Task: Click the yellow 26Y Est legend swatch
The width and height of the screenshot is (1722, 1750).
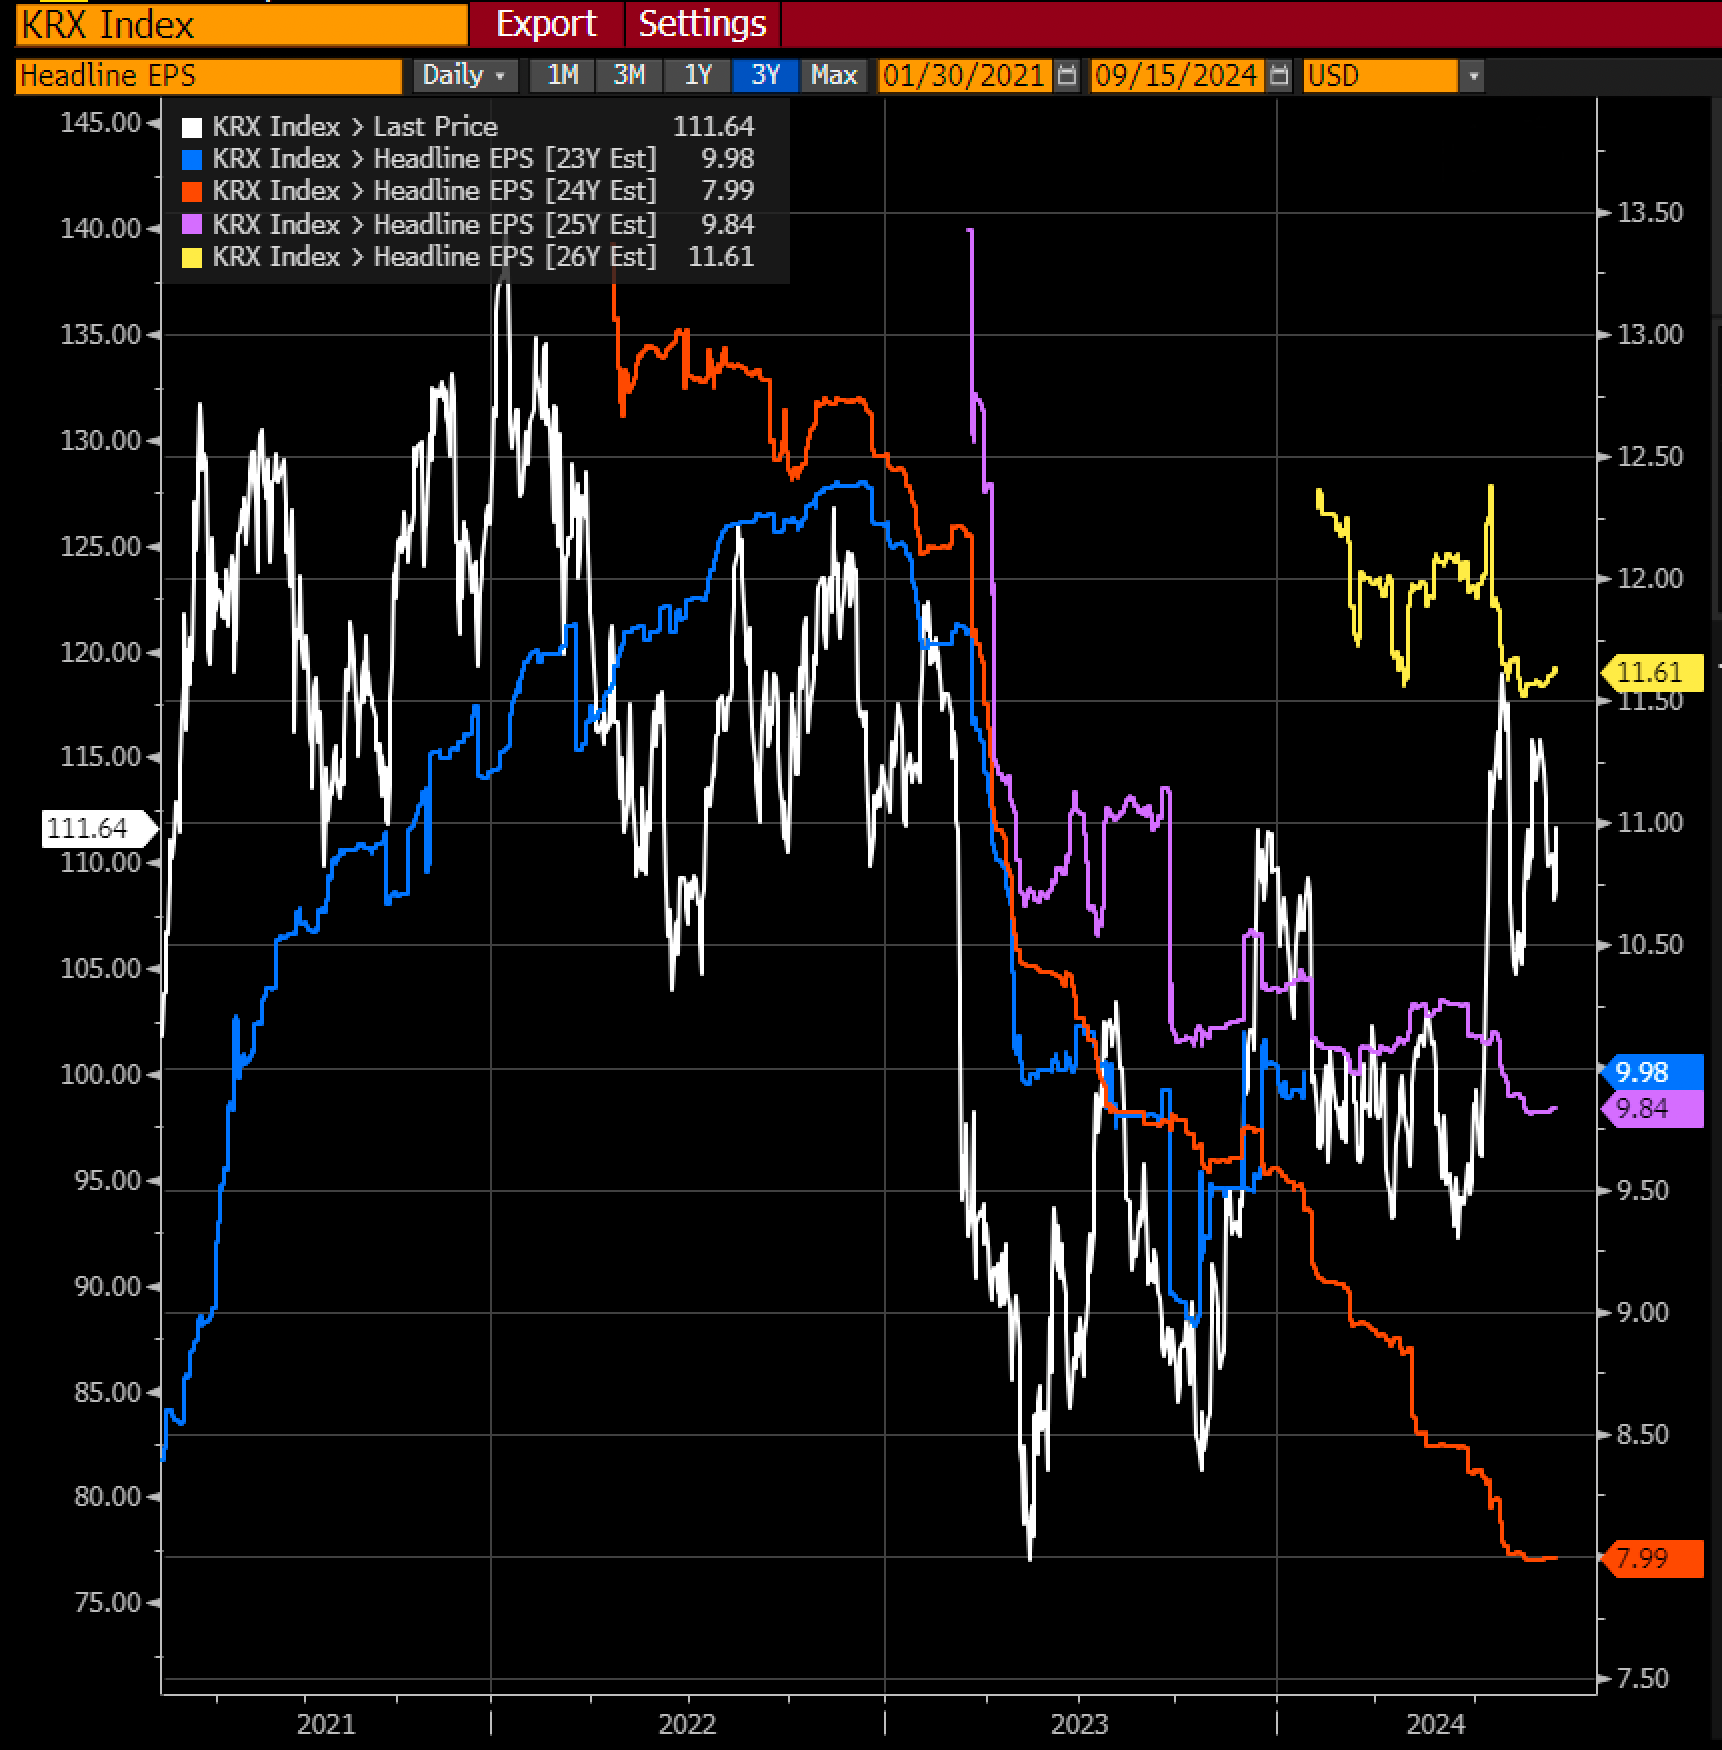Action: click(x=192, y=257)
